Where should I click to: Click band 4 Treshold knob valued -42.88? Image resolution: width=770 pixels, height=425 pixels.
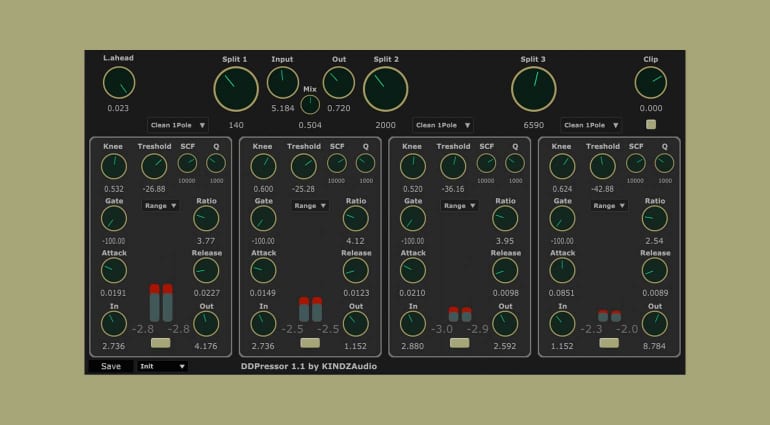[x=603, y=166]
